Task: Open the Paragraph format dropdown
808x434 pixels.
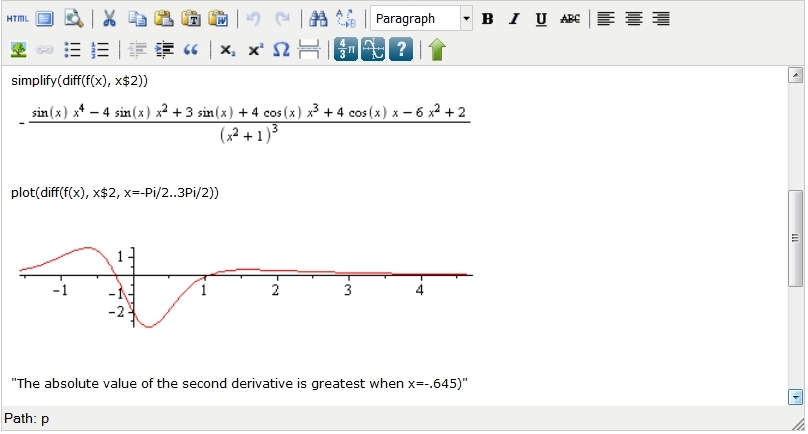Action: (421, 18)
